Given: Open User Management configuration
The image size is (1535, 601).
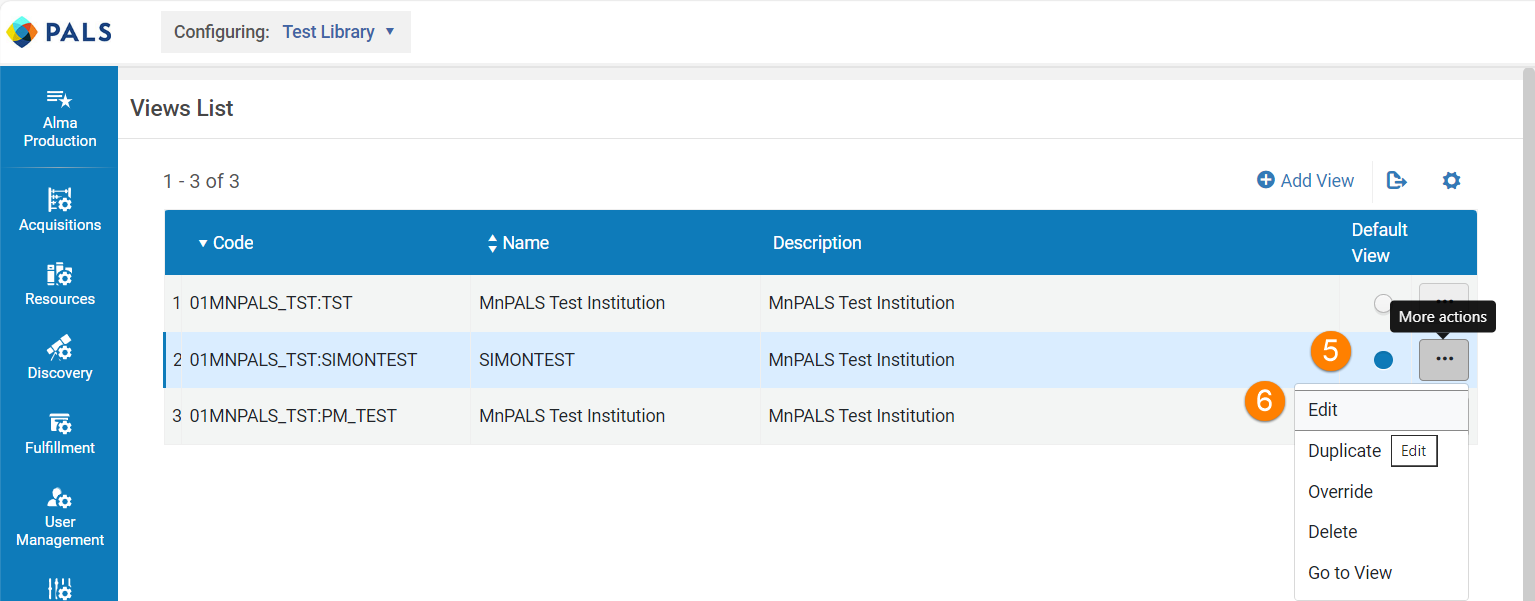Looking at the screenshot, I should (x=60, y=517).
